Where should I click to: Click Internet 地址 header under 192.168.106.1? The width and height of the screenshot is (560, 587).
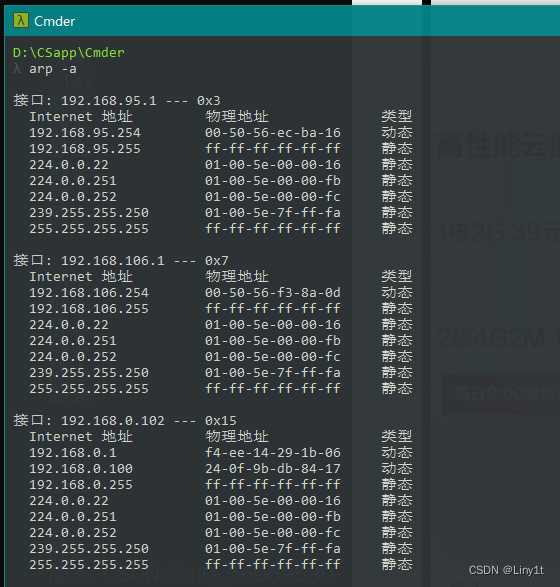coord(81,277)
